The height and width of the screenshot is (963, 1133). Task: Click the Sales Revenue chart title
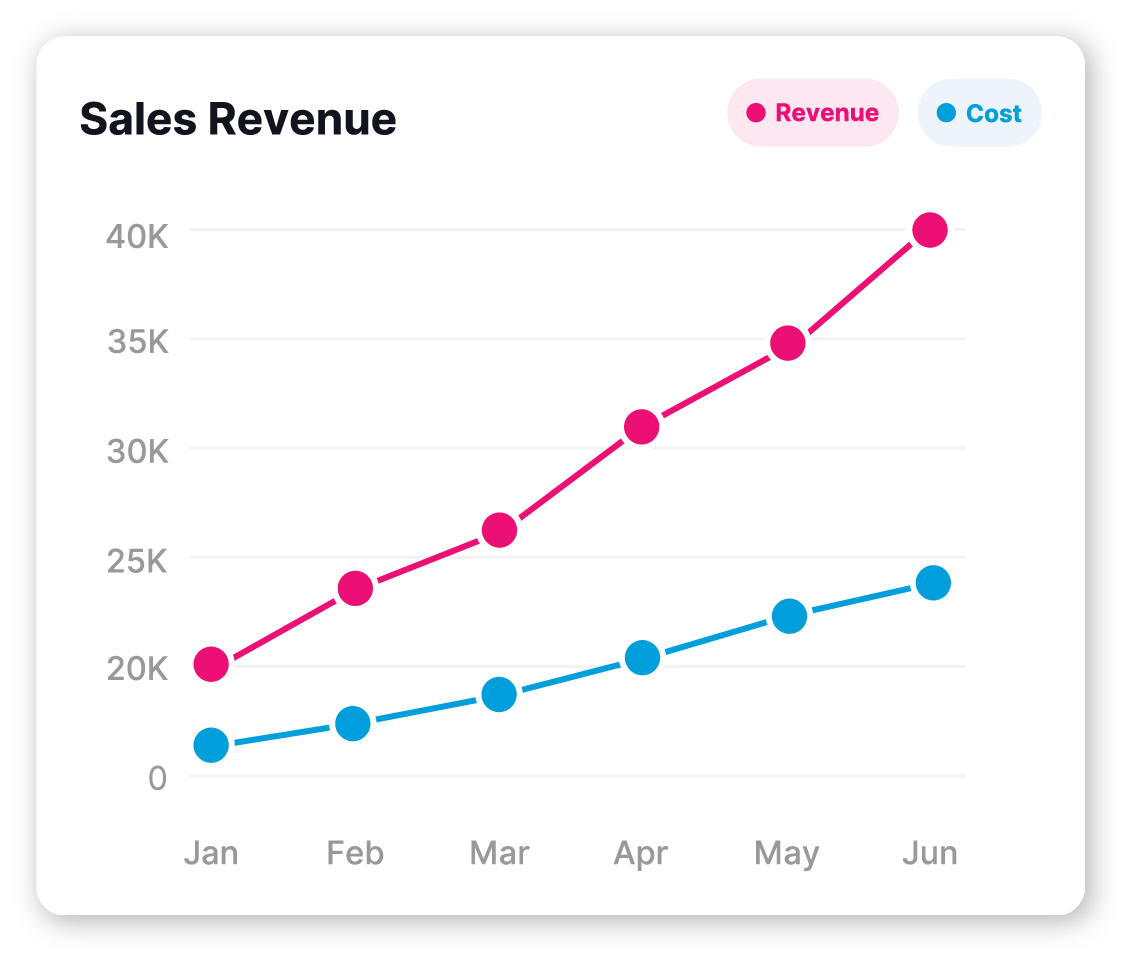(x=238, y=119)
